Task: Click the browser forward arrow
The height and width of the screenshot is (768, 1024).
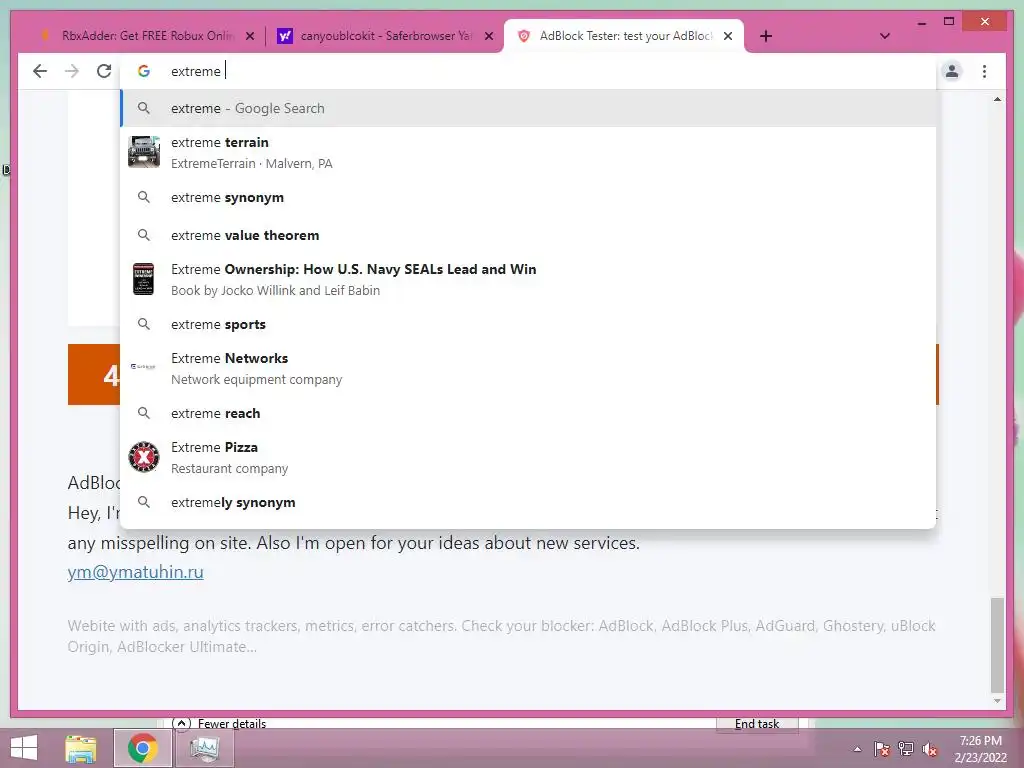Action: coord(72,71)
